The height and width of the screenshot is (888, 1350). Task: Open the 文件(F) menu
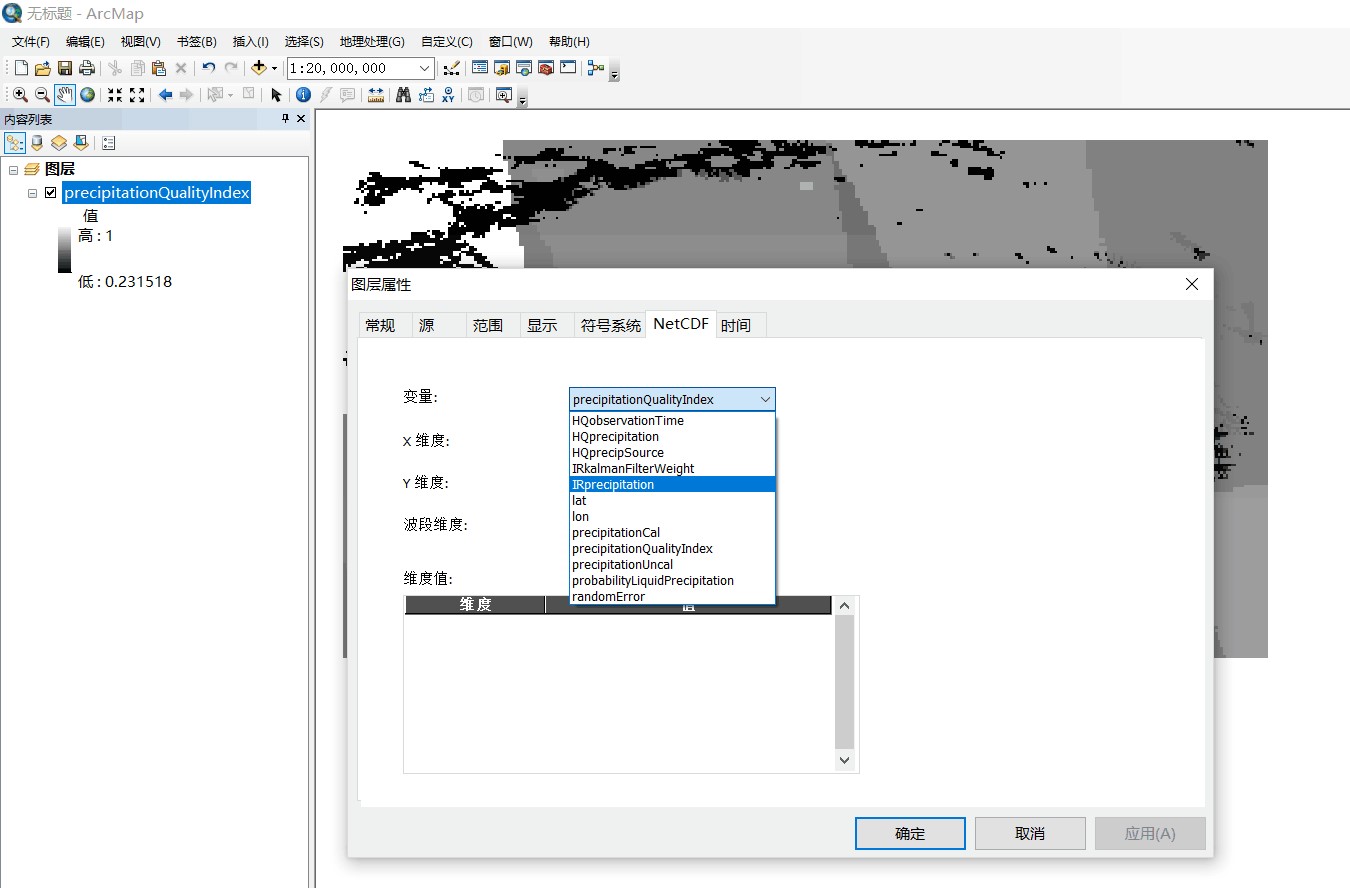tap(31, 42)
